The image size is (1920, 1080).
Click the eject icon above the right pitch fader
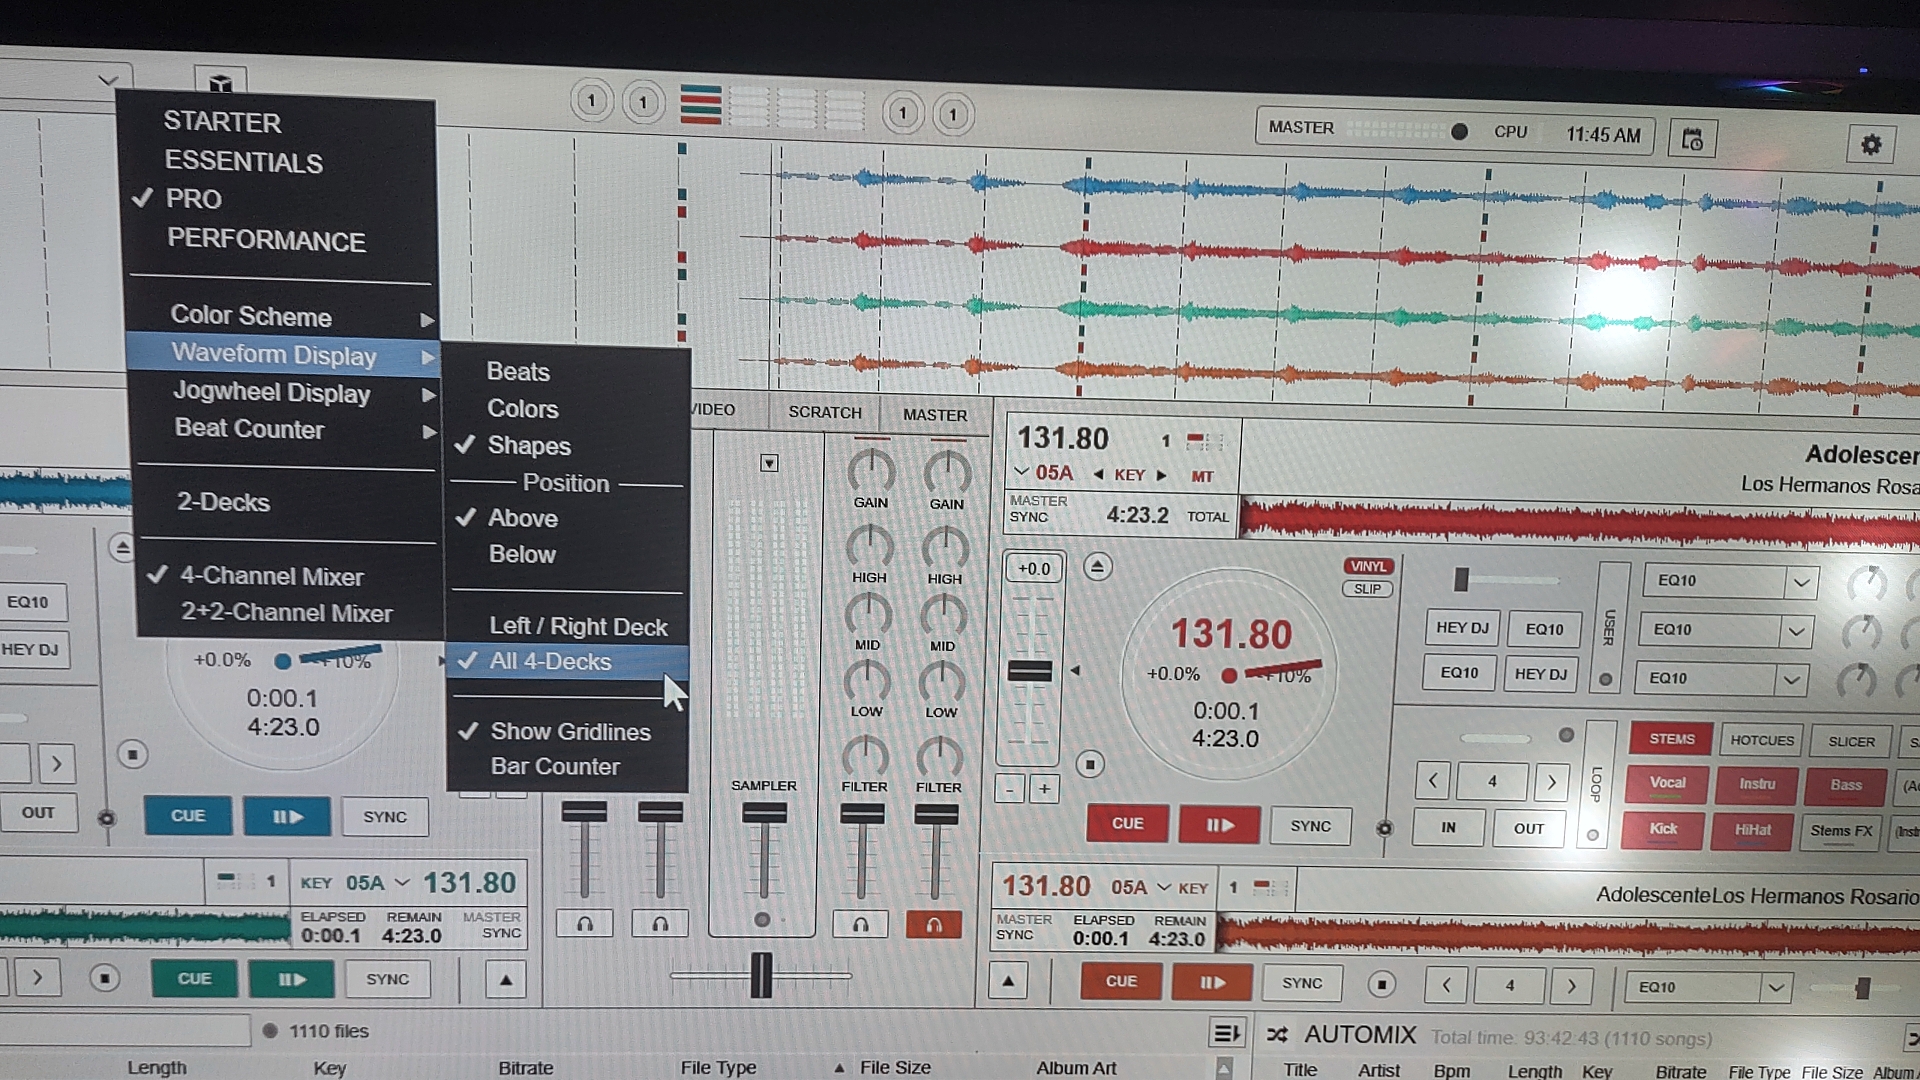[x=1097, y=568]
